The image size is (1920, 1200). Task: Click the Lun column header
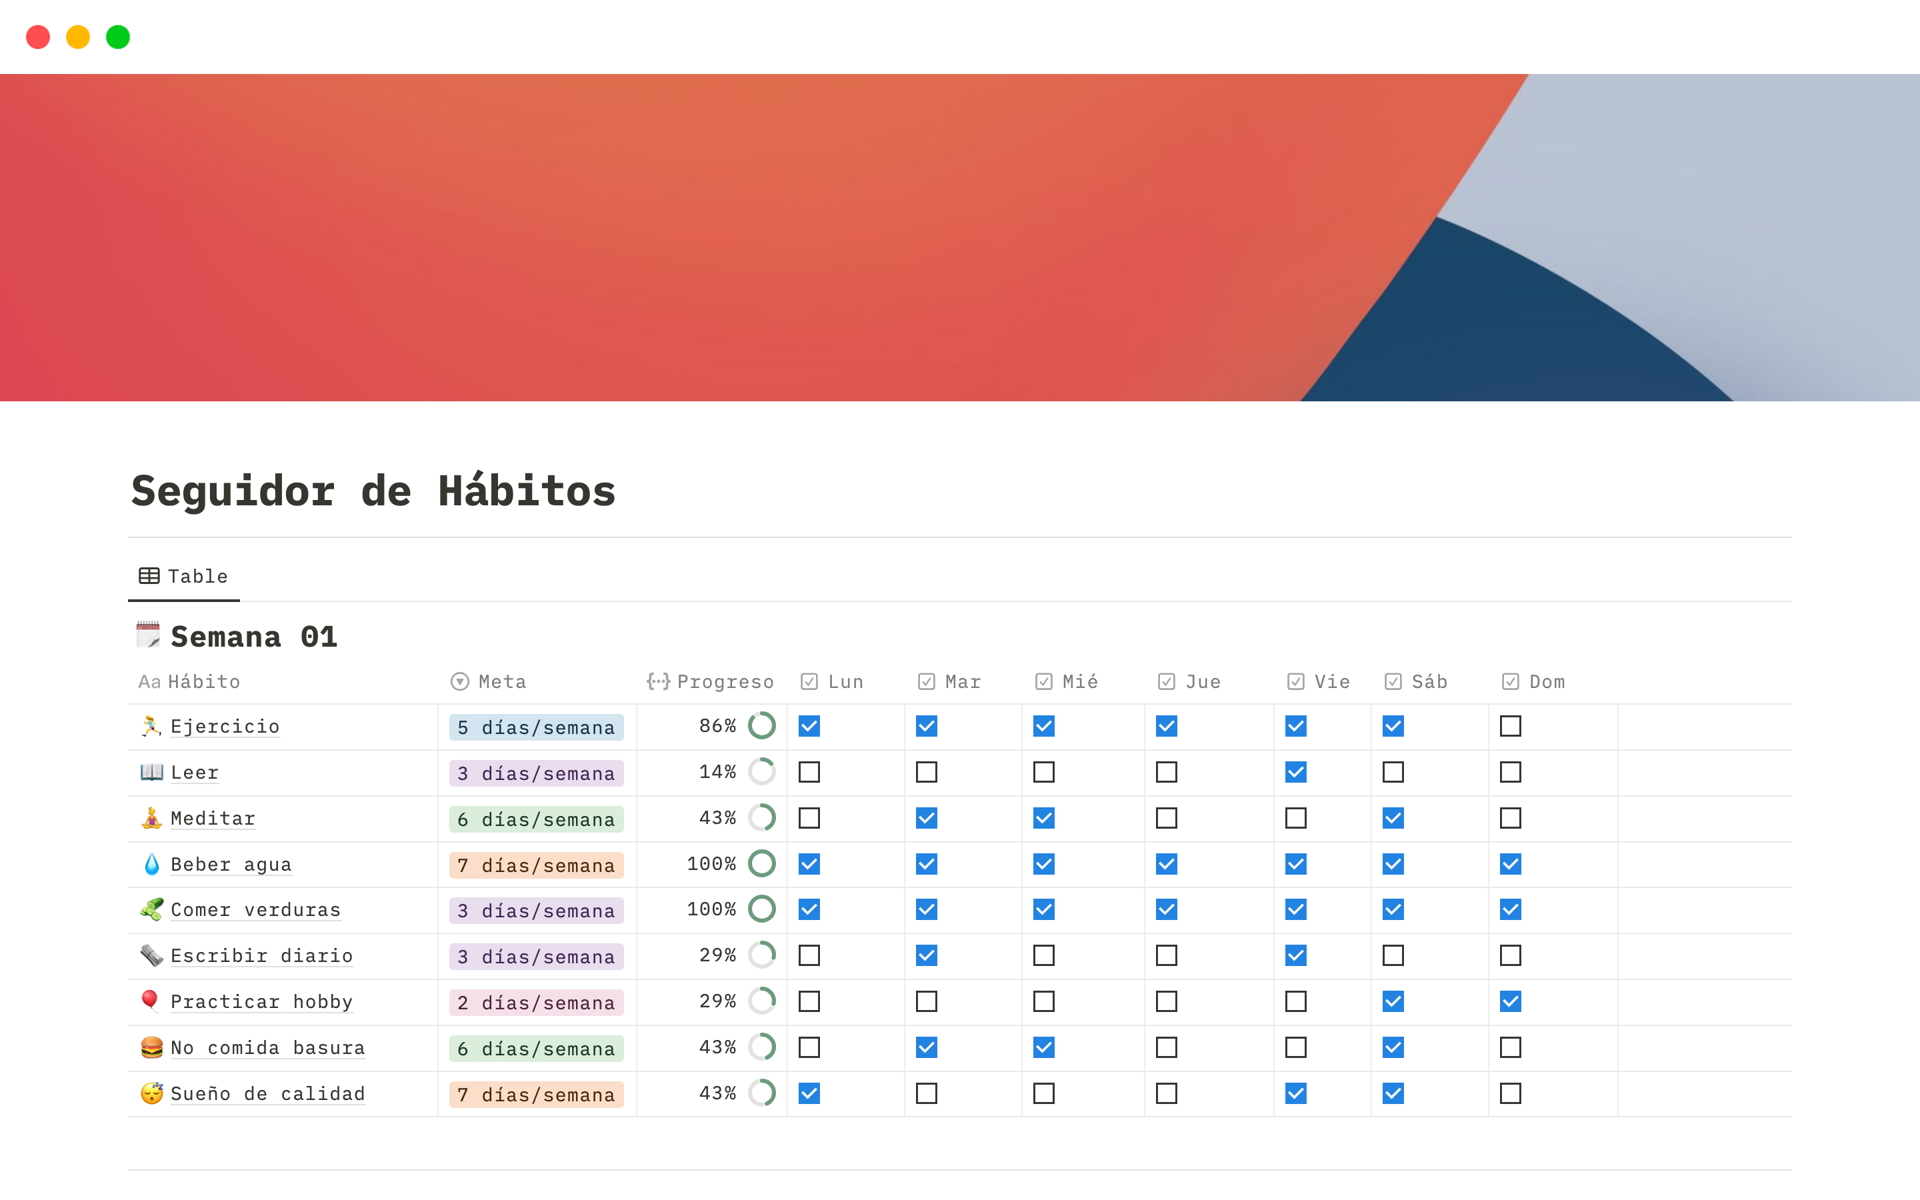[833, 681]
